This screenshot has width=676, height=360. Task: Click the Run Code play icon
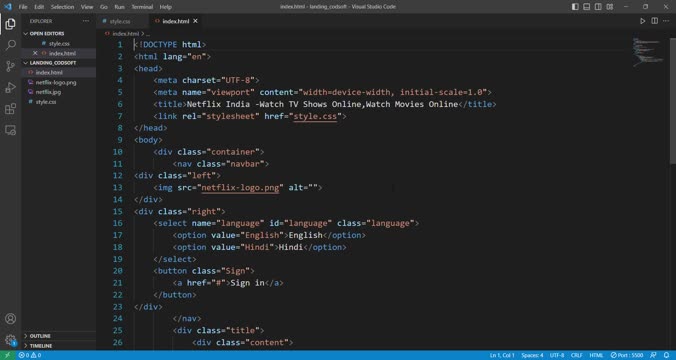pos(642,21)
